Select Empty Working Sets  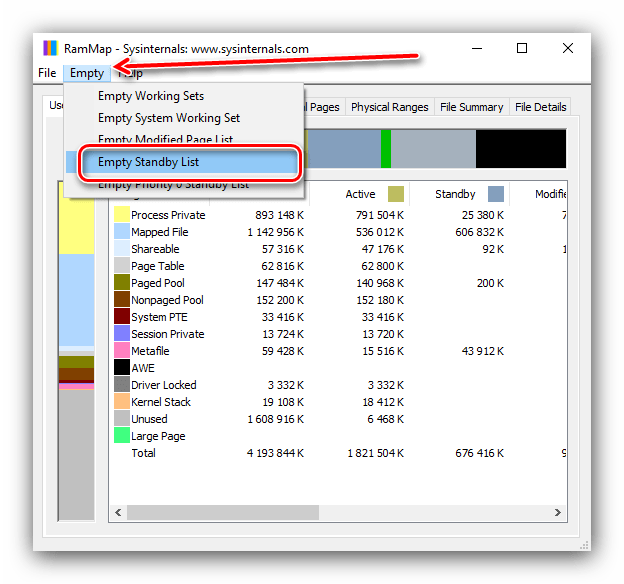click(151, 96)
